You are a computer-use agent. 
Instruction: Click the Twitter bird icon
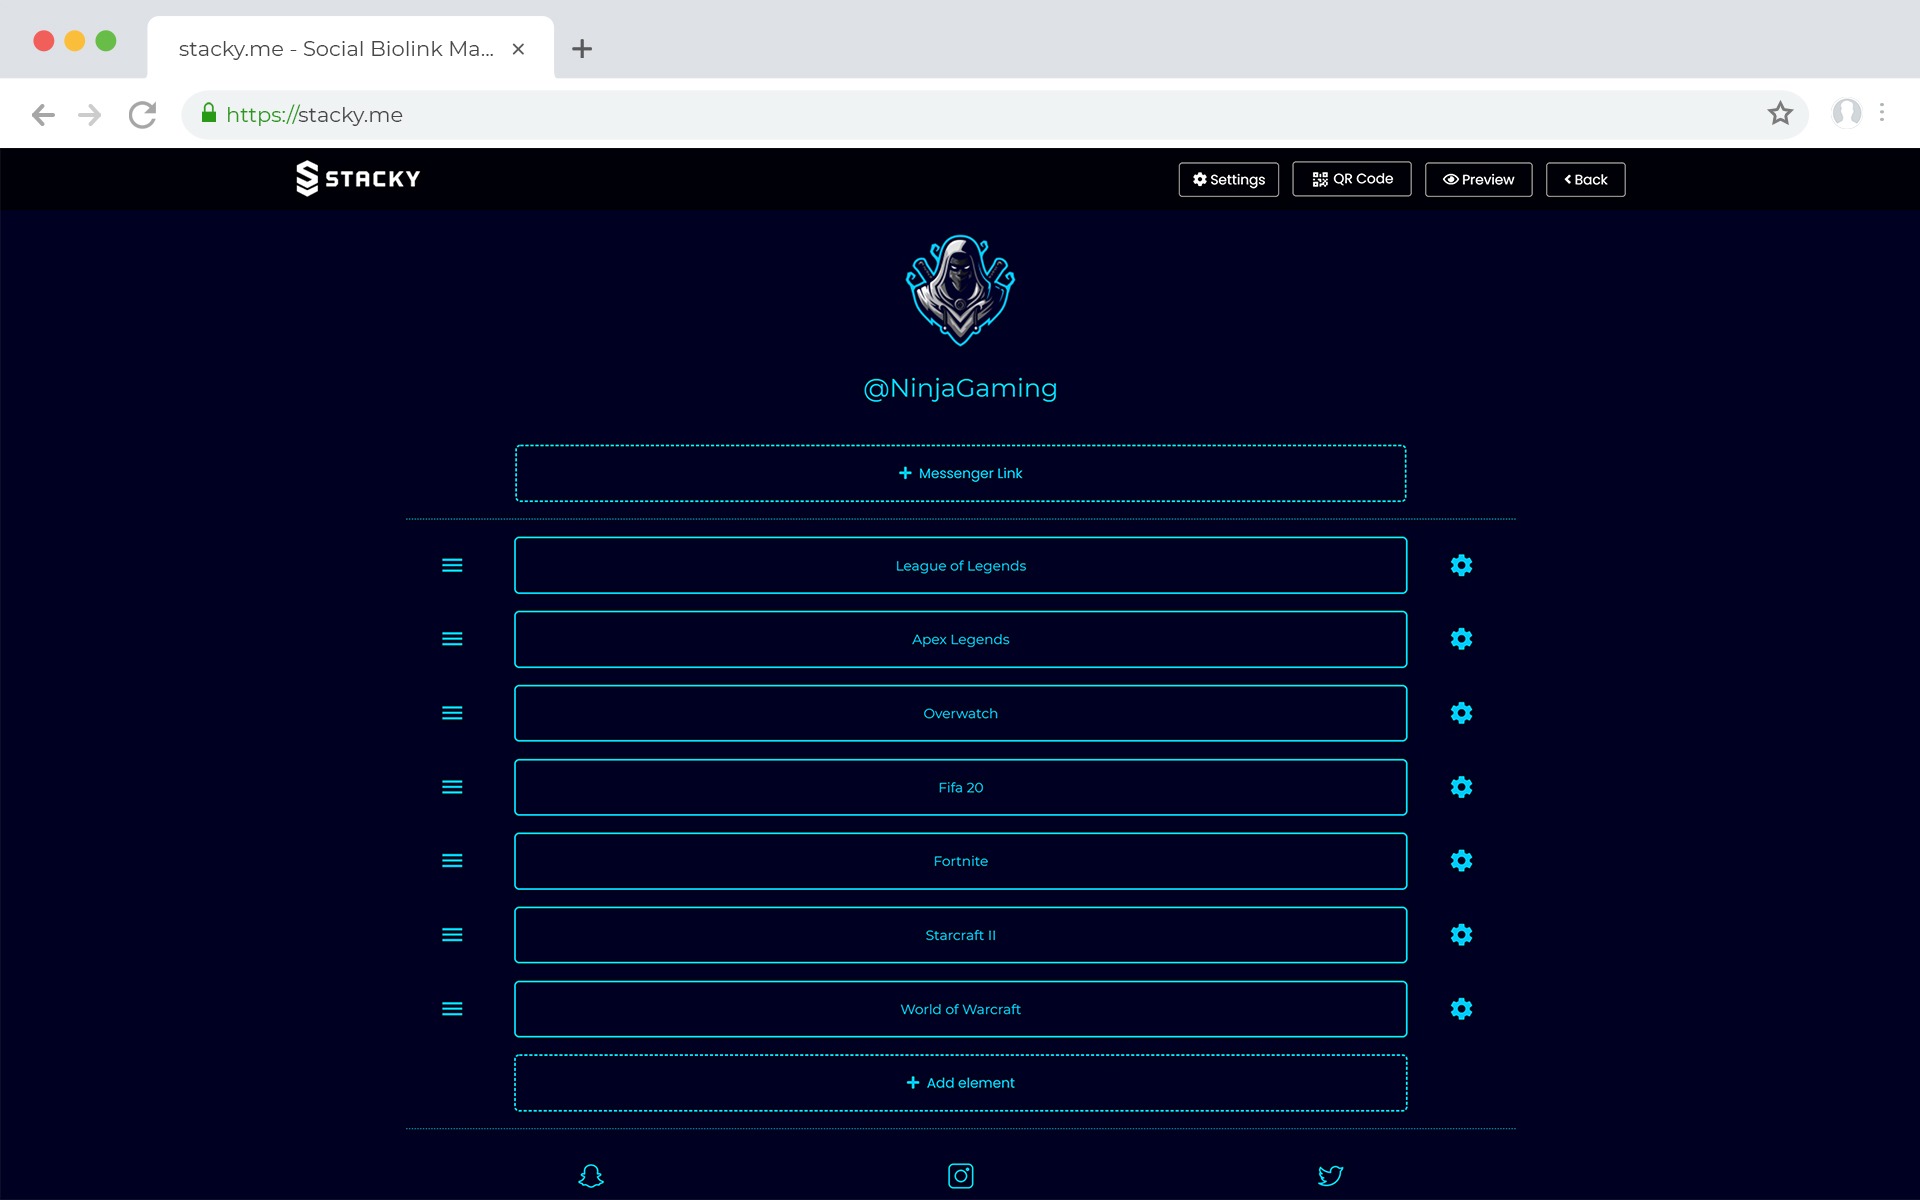pyautogui.click(x=1330, y=1175)
